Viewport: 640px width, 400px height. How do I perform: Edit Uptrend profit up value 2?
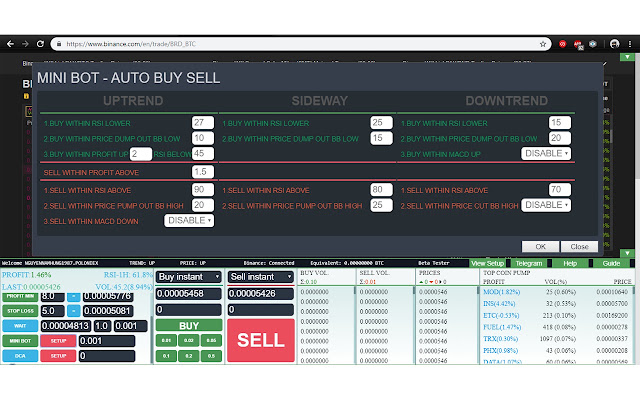pos(141,154)
